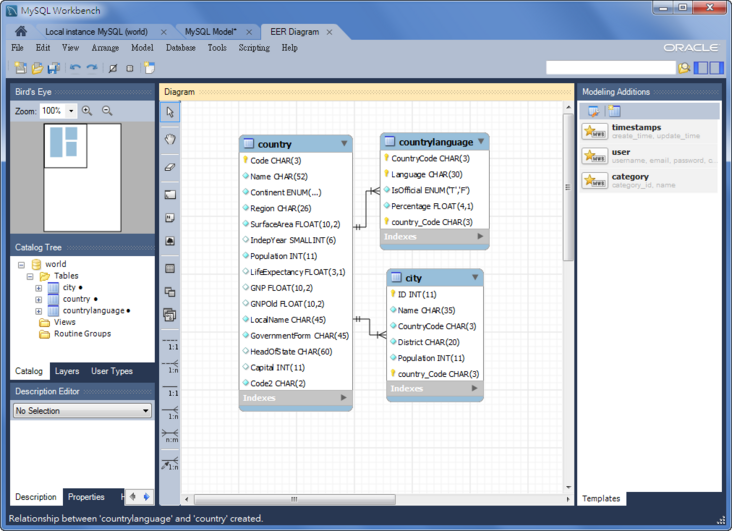Click the zoom out magnifier icon
Image resolution: width=732 pixels, height=531 pixels.
[x=107, y=111]
